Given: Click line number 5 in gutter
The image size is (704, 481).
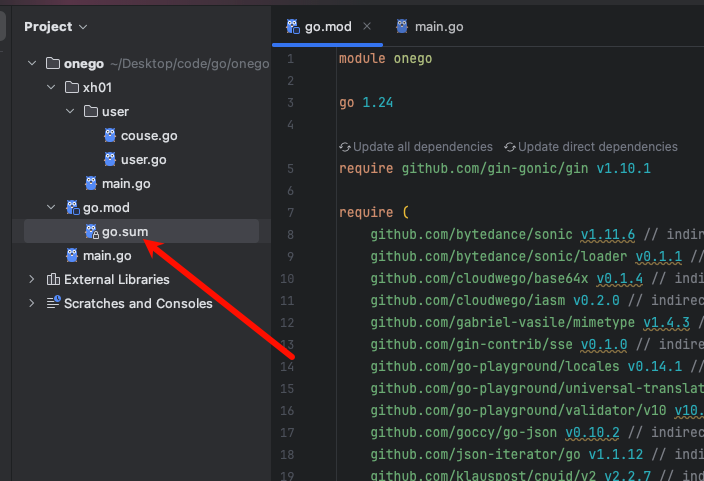Looking at the screenshot, I should pos(290,169).
